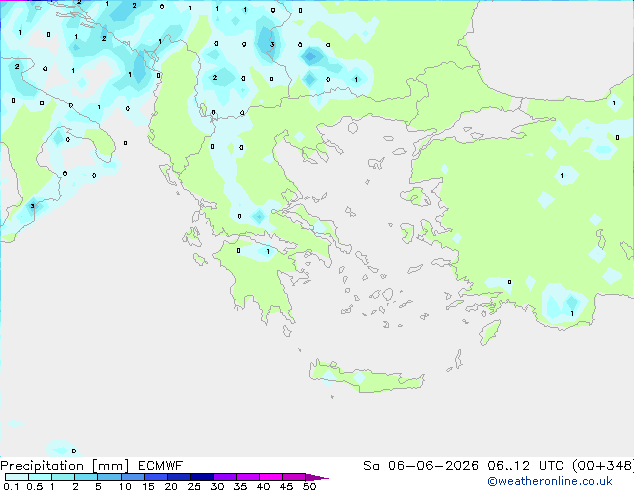Click the 0.1–0.5 mm legend color swatch
The height and width of the screenshot is (490, 634).
pos(17,477)
